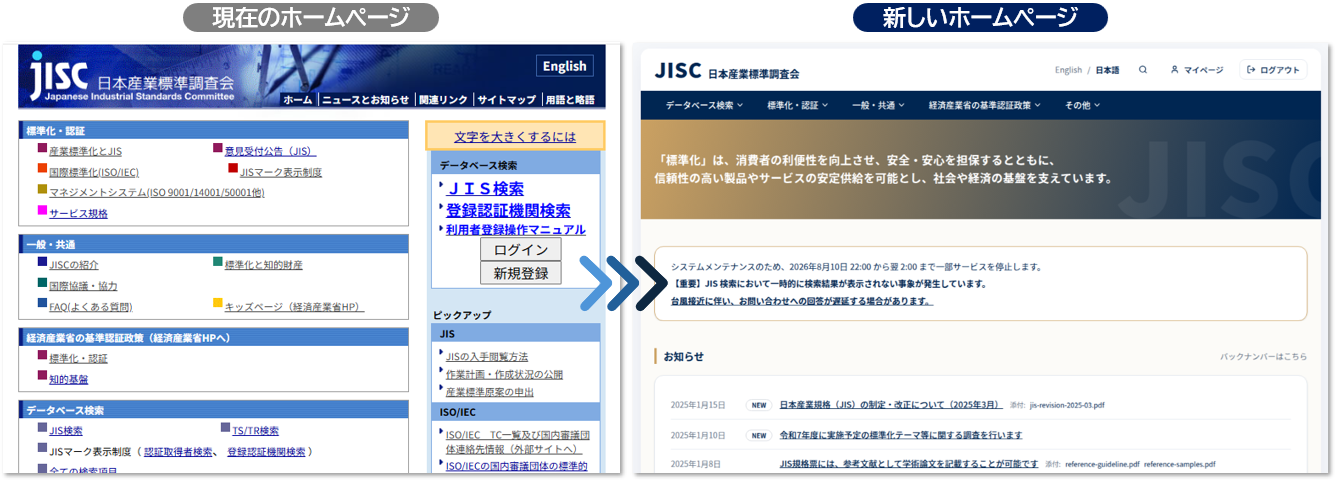Screen dimensions: 1340x485
Task: Open the search magnifier icon on new homepage
Action: tap(1143, 70)
